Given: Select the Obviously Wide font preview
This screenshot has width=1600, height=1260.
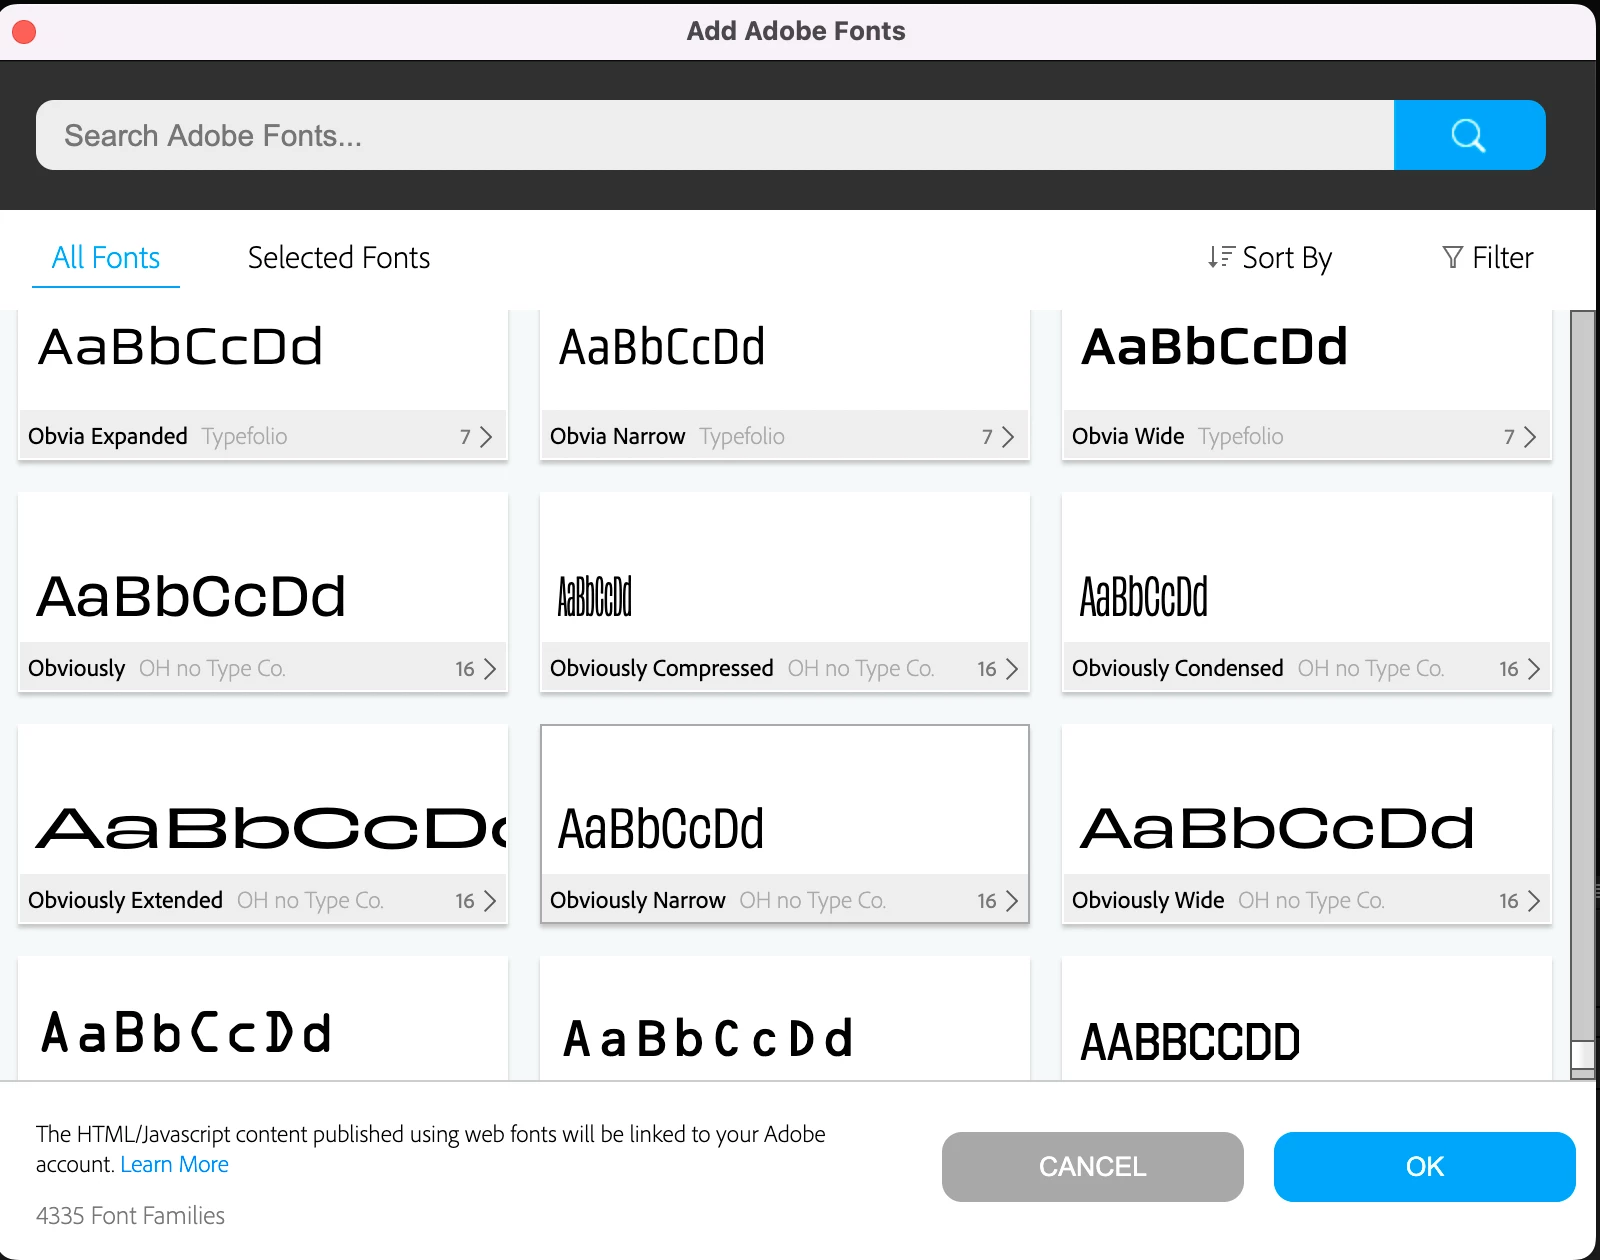Looking at the screenshot, I should pyautogui.click(x=1307, y=800).
